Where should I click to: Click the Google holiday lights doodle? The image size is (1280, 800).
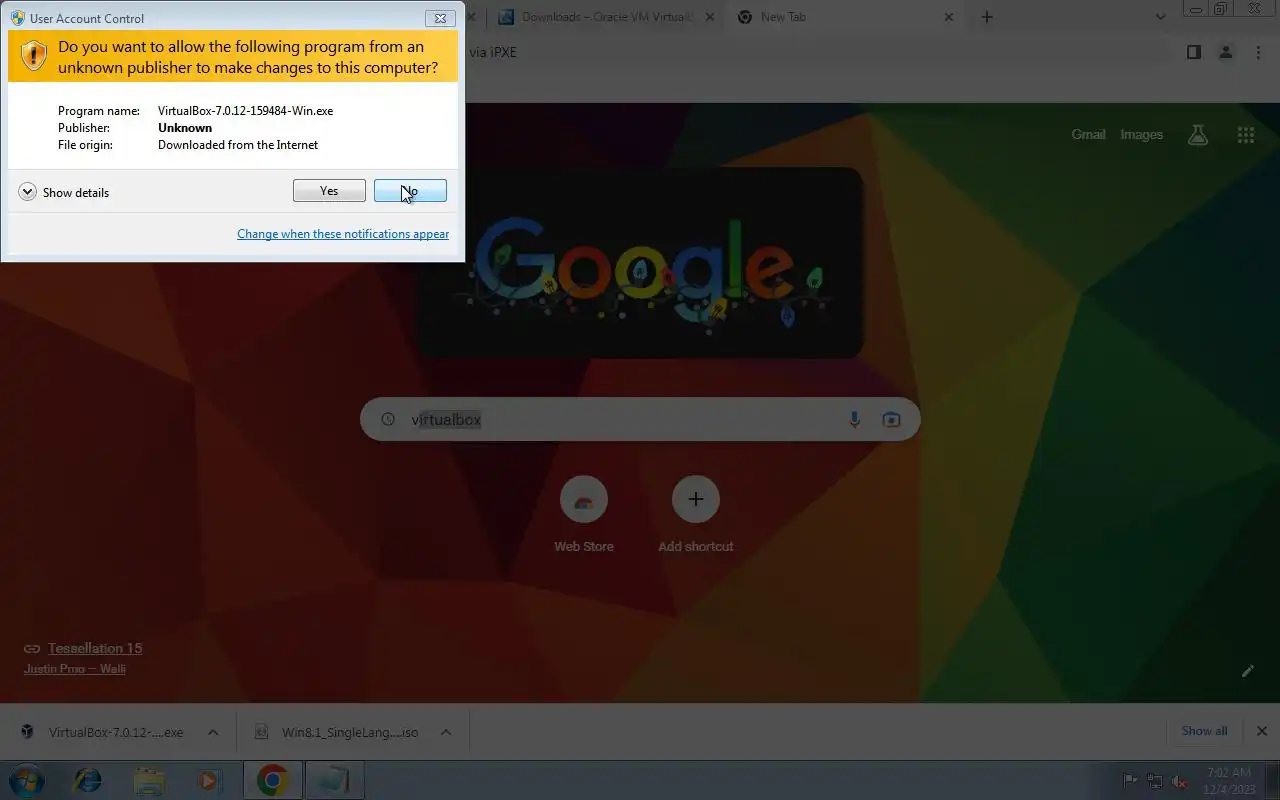click(x=640, y=263)
